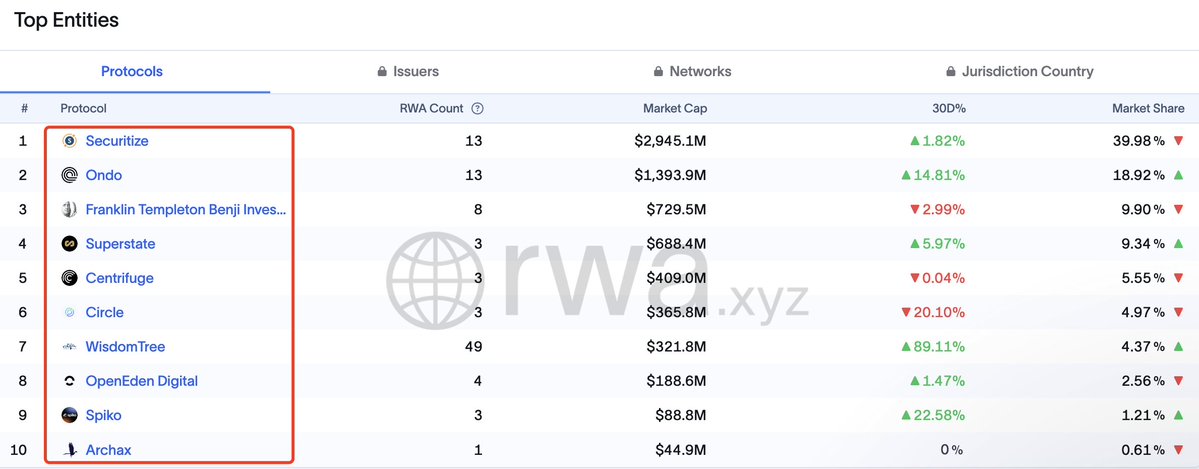Image resolution: width=1199 pixels, height=469 pixels.
Task: Open the OpenEden Digital link
Action: 141,381
